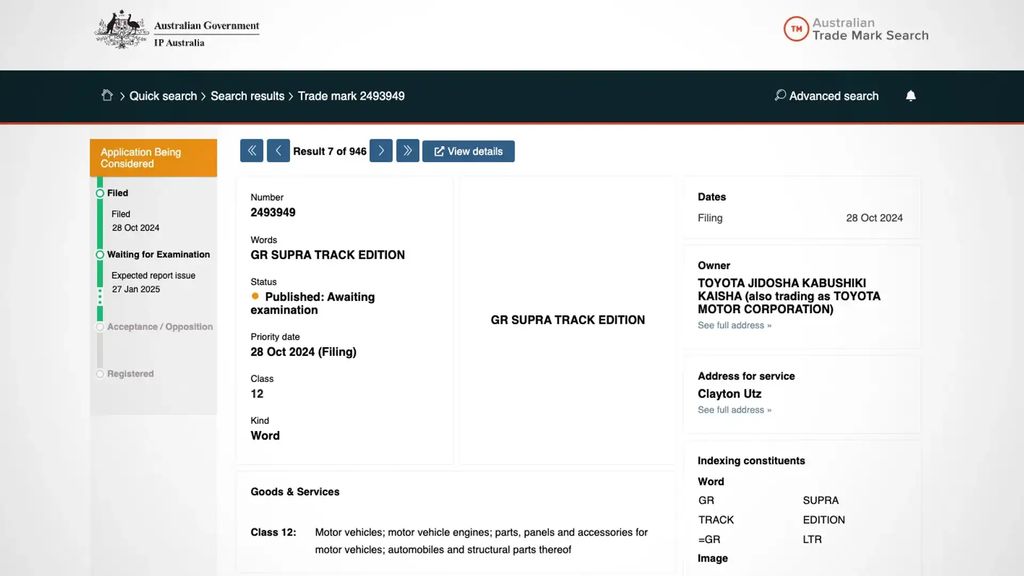The width and height of the screenshot is (1024, 576).
Task: Click indexing word SUPRA
Action: tap(821, 500)
